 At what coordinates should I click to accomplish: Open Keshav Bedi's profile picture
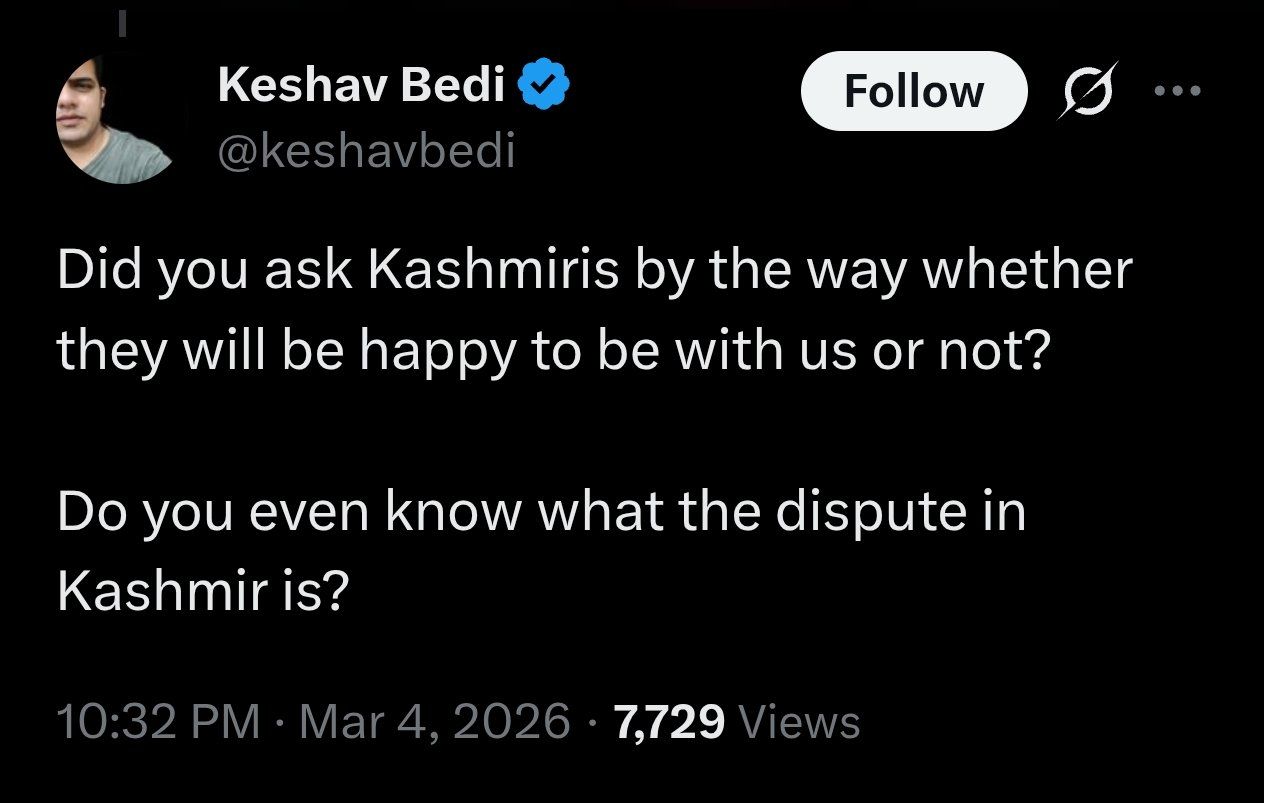pyautogui.click(x=119, y=118)
